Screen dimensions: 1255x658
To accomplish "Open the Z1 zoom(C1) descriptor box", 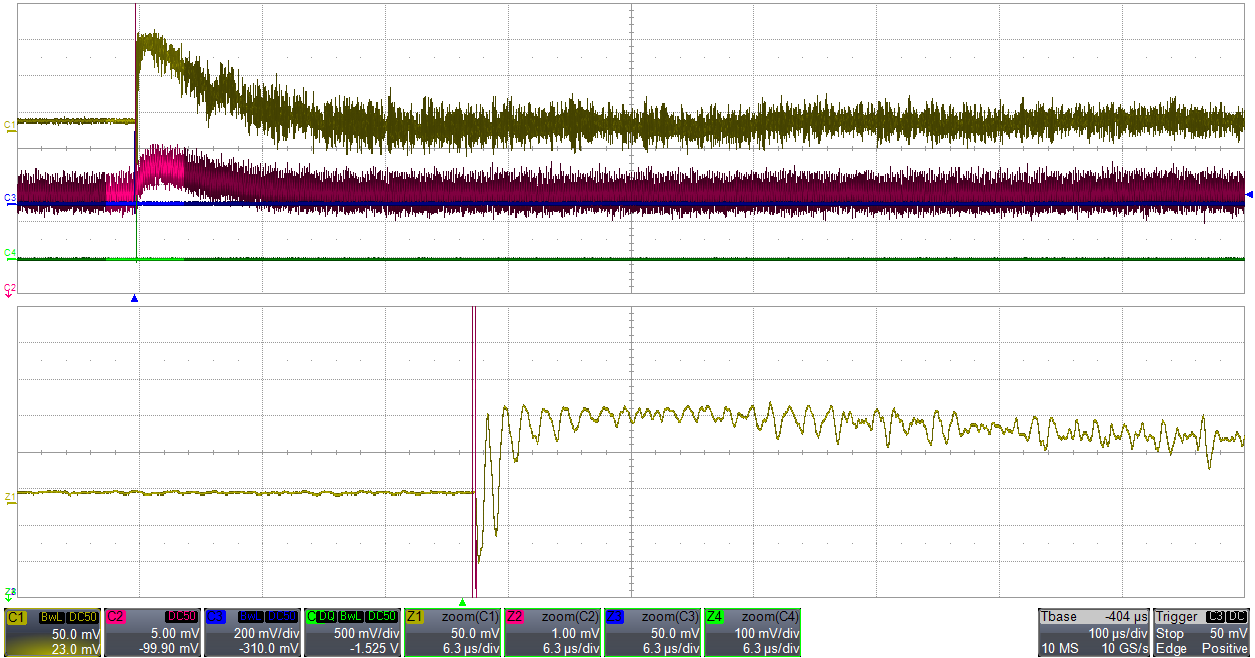I will coord(452,632).
